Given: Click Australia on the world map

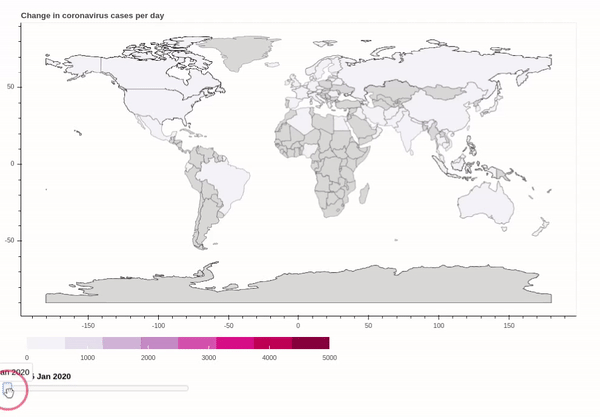Looking at the screenshot, I should point(485,203).
